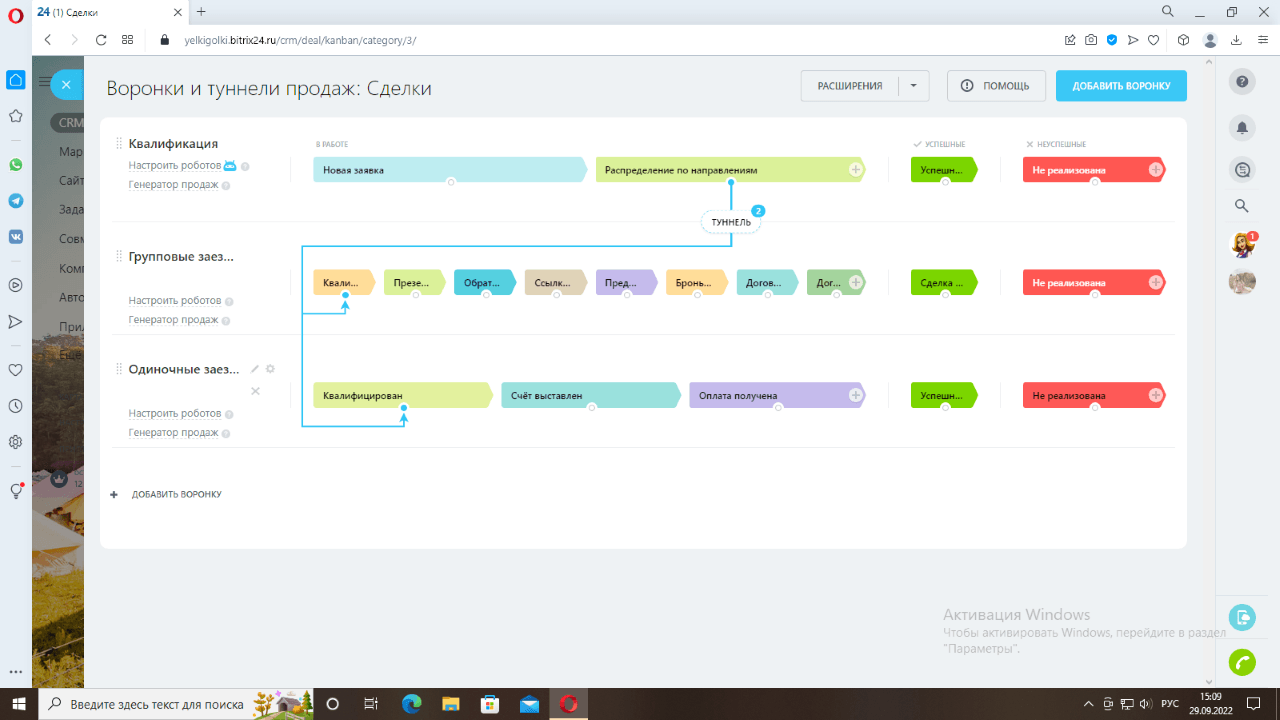The image size is (1280, 720).
Task: Click the search magnifier in right panel
Action: coord(1242,206)
